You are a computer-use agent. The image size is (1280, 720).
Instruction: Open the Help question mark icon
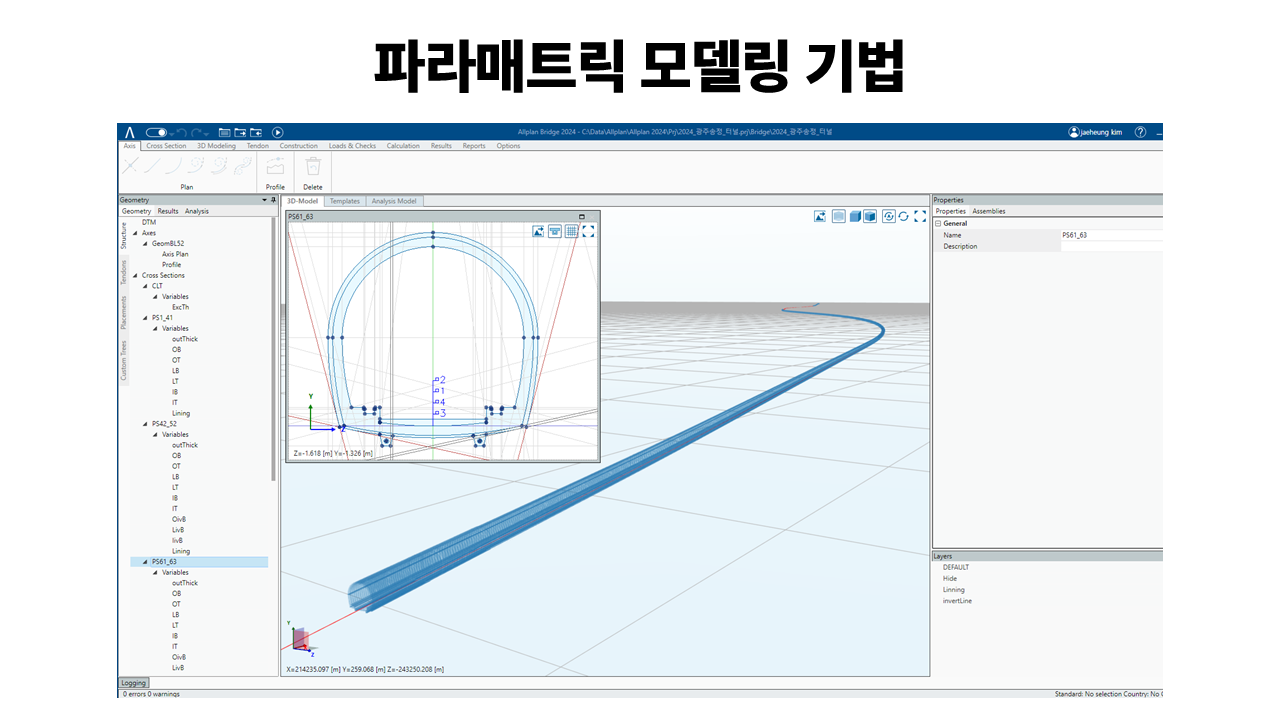1140,132
